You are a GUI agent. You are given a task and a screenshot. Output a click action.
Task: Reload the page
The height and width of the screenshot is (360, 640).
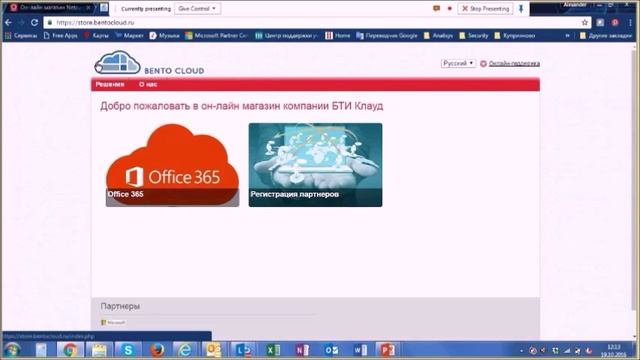(x=34, y=22)
